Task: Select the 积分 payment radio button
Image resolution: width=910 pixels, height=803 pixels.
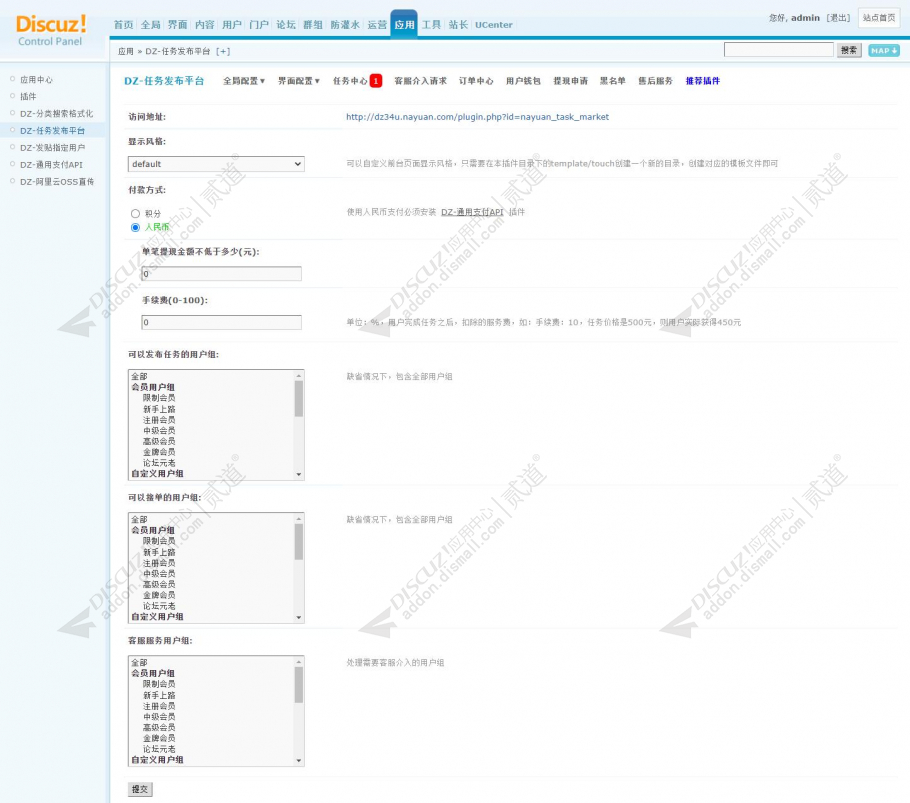Action: [135, 214]
